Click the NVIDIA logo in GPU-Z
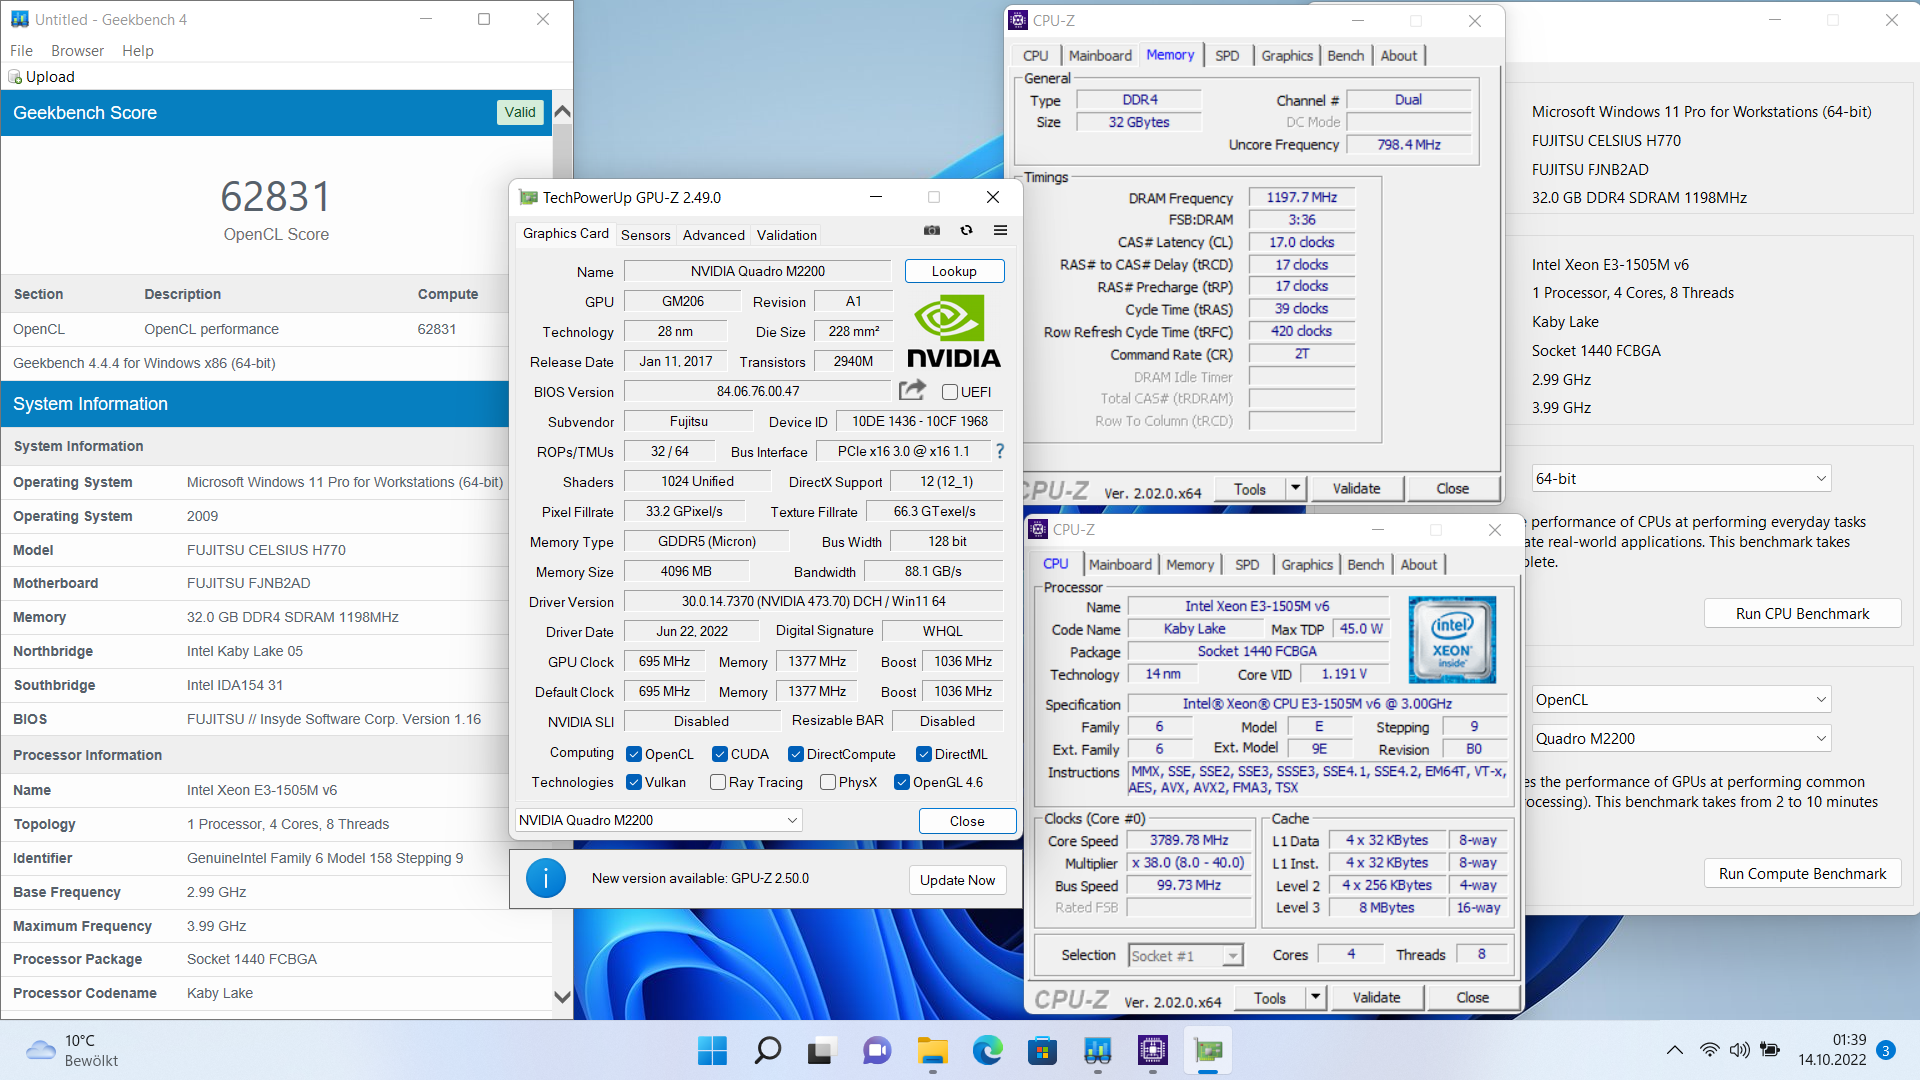1920x1080 pixels. pyautogui.click(x=953, y=331)
